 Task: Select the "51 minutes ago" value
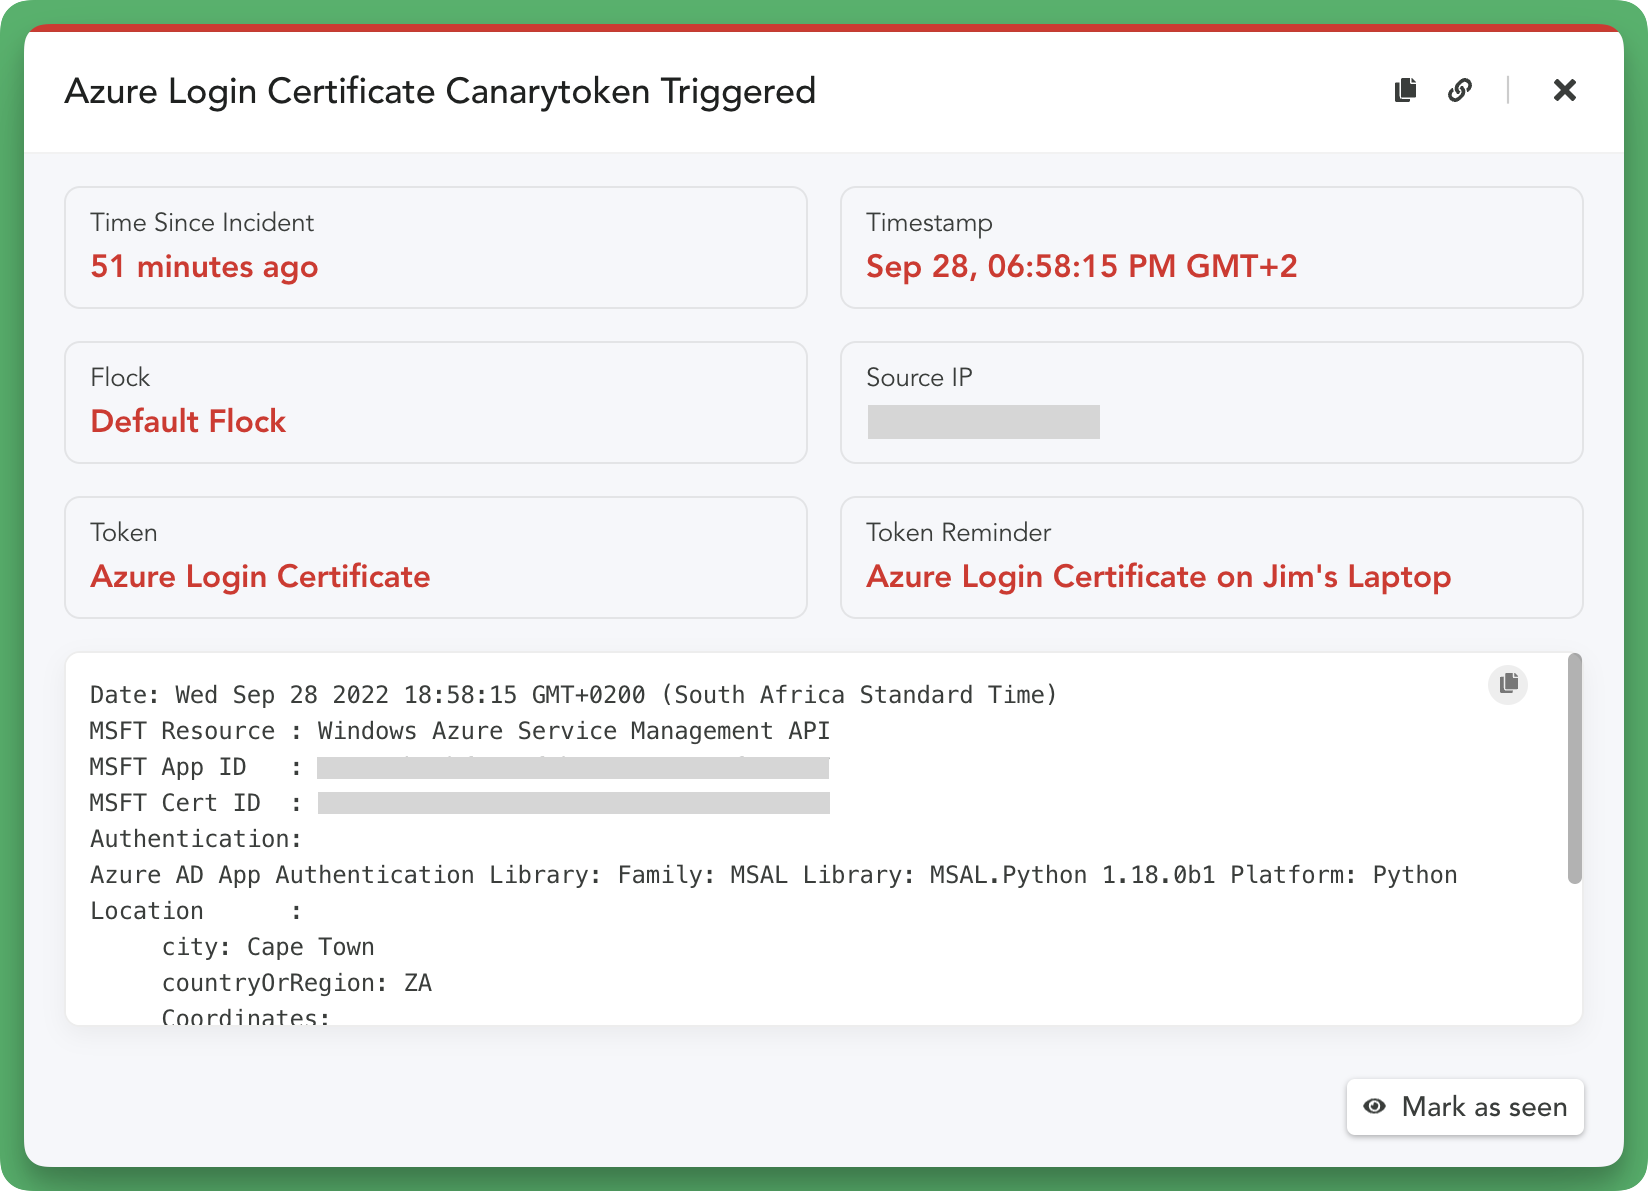point(204,267)
